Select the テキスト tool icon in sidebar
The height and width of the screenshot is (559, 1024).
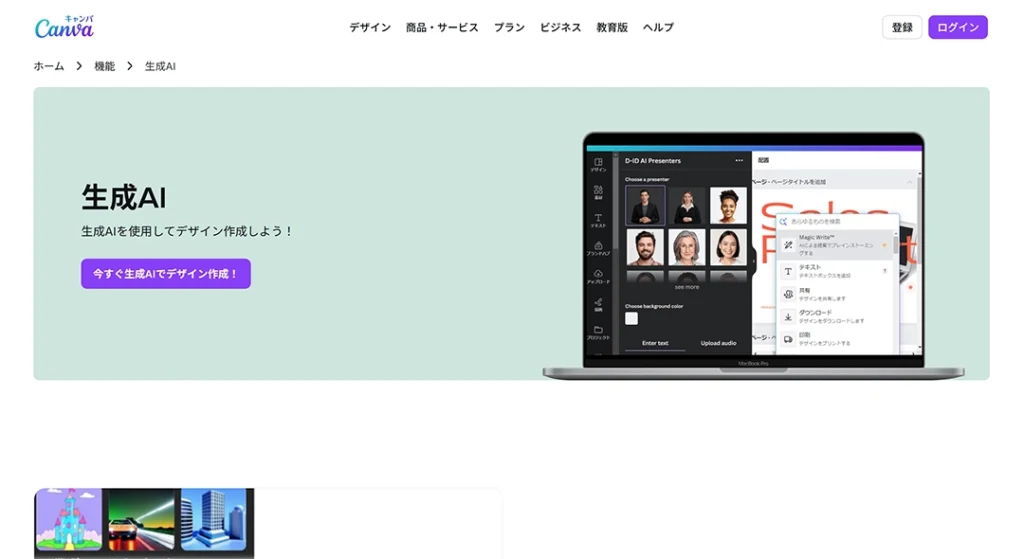pos(598,218)
